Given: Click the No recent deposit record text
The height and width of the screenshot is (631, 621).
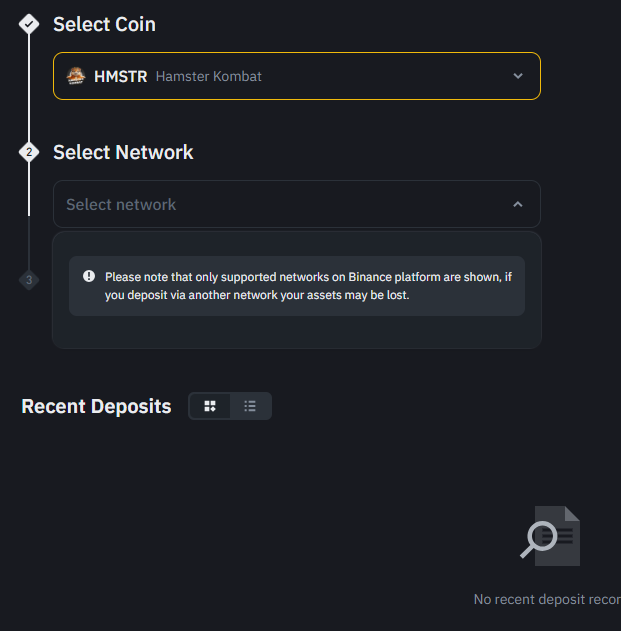Looking at the screenshot, I should coord(547,599).
